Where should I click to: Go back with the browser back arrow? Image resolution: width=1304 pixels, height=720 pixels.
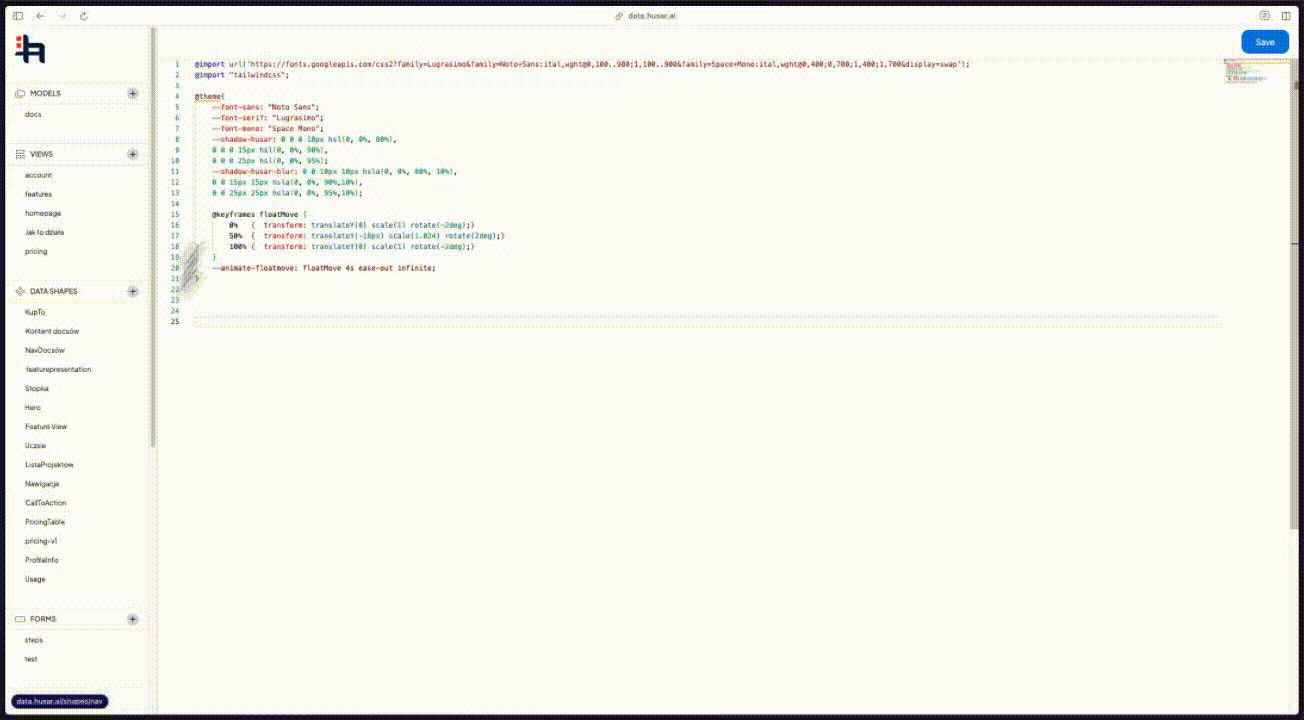(x=39, y=16)
